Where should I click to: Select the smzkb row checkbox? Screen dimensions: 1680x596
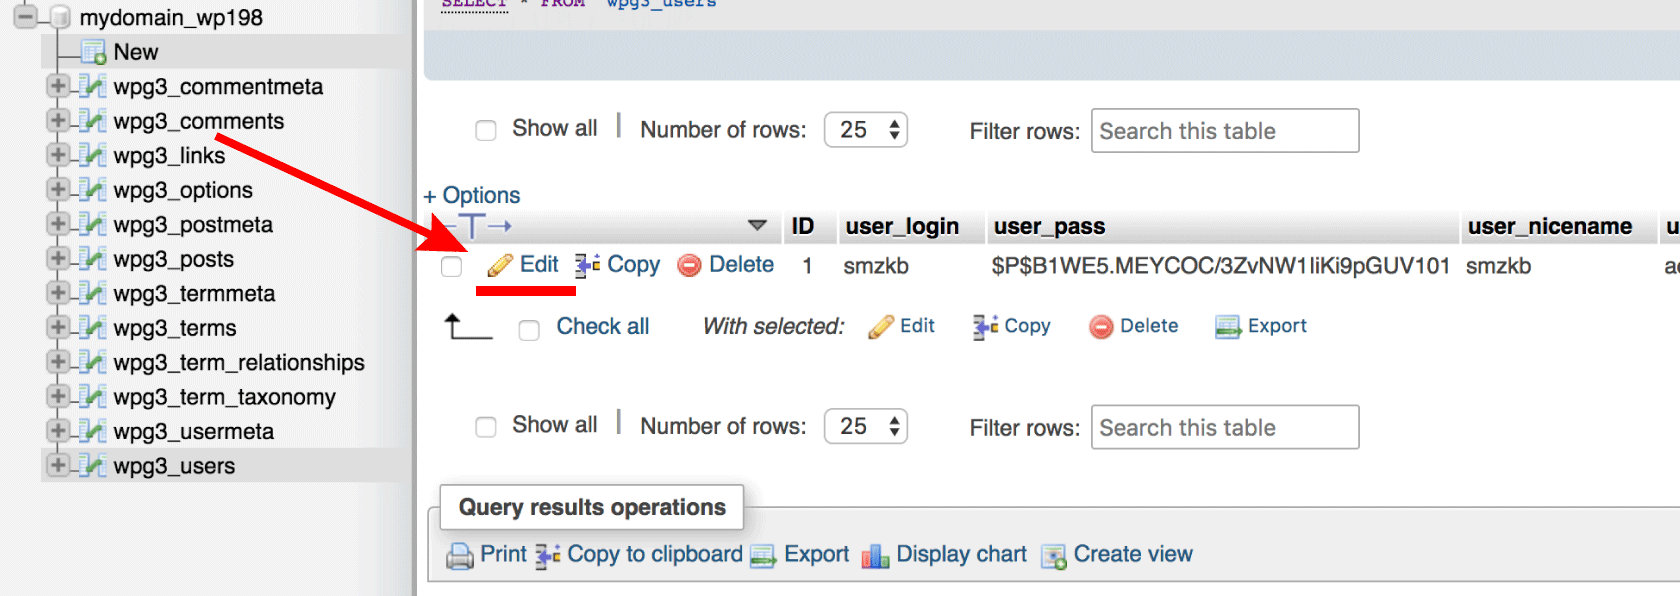452,266
